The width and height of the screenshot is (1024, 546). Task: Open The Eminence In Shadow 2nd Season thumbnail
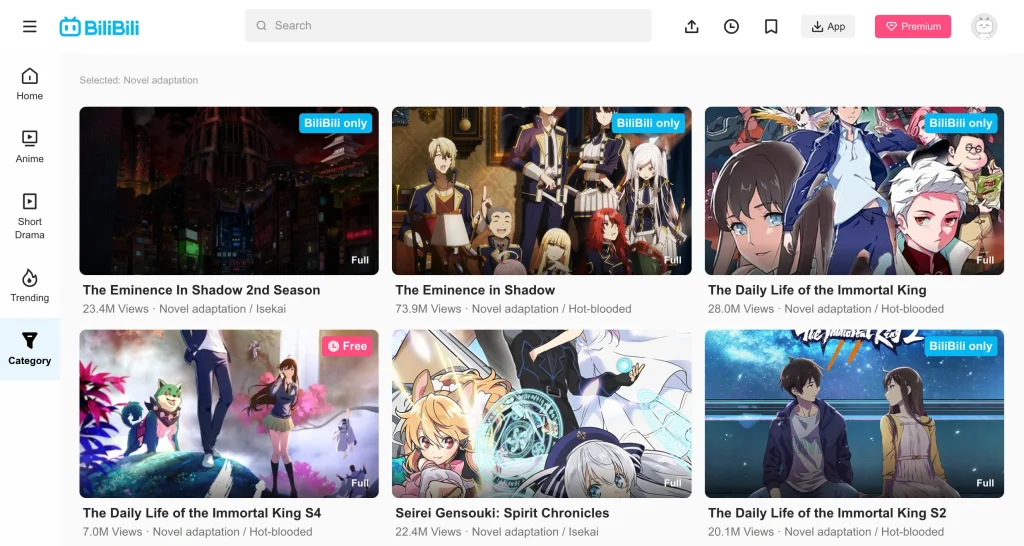coord(229,191)
